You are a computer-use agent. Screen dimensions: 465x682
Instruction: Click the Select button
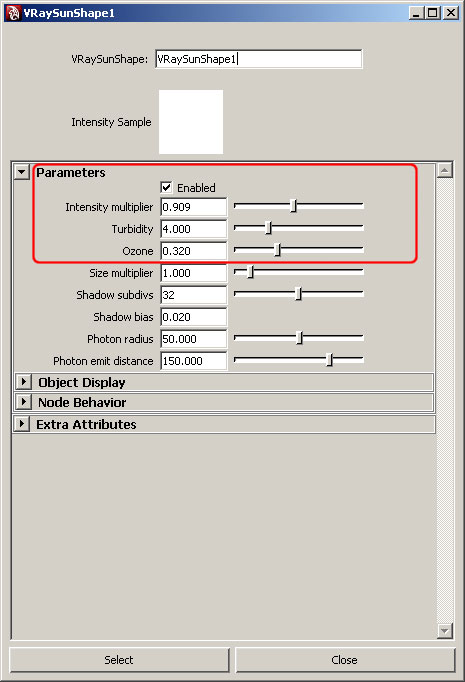click(x=119, y=660)
